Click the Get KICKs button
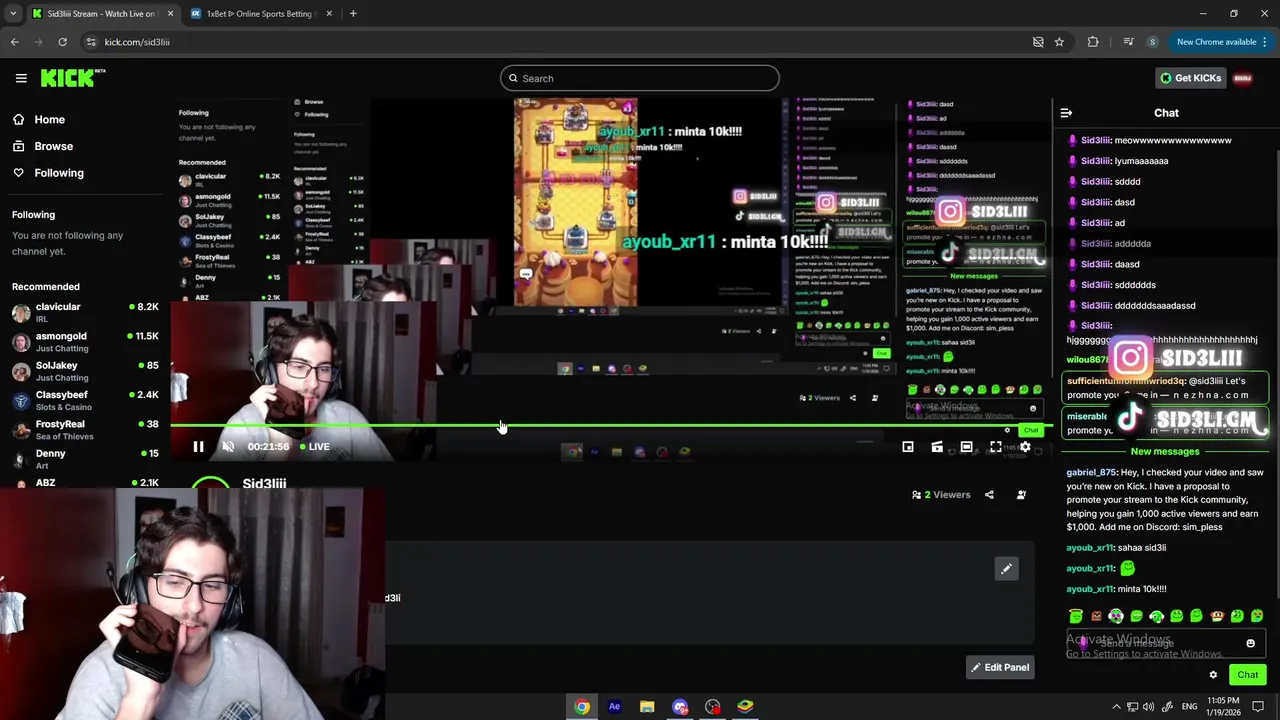The width and height of the screenshot is (1280, 720). 1190,78
